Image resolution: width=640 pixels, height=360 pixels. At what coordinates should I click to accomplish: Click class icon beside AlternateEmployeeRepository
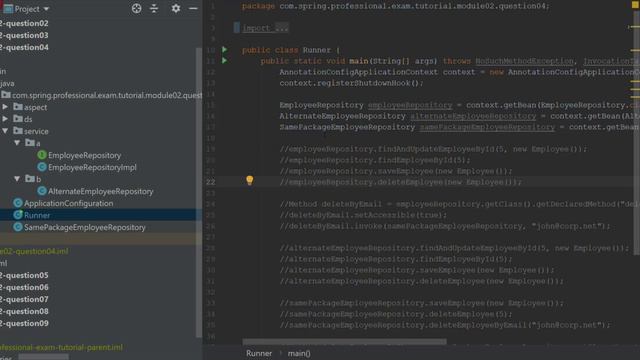[x=42, y=191]
